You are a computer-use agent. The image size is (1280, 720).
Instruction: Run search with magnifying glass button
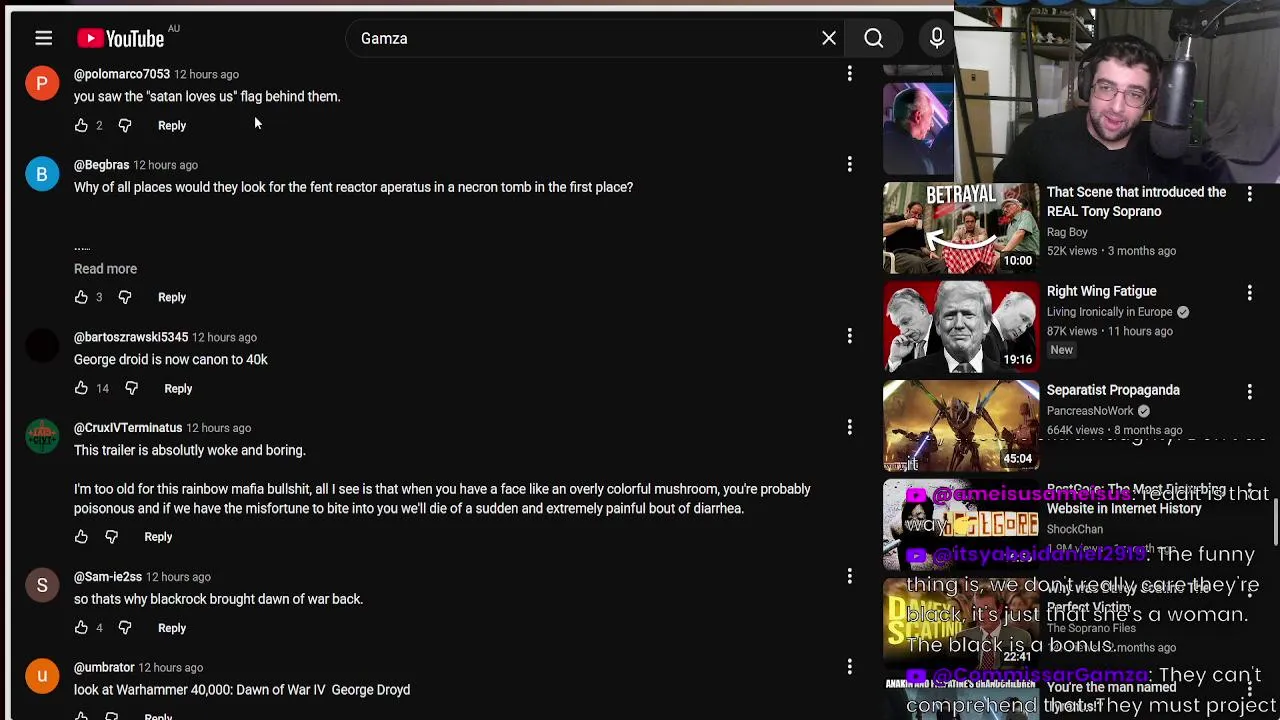[x=874, y=38]
